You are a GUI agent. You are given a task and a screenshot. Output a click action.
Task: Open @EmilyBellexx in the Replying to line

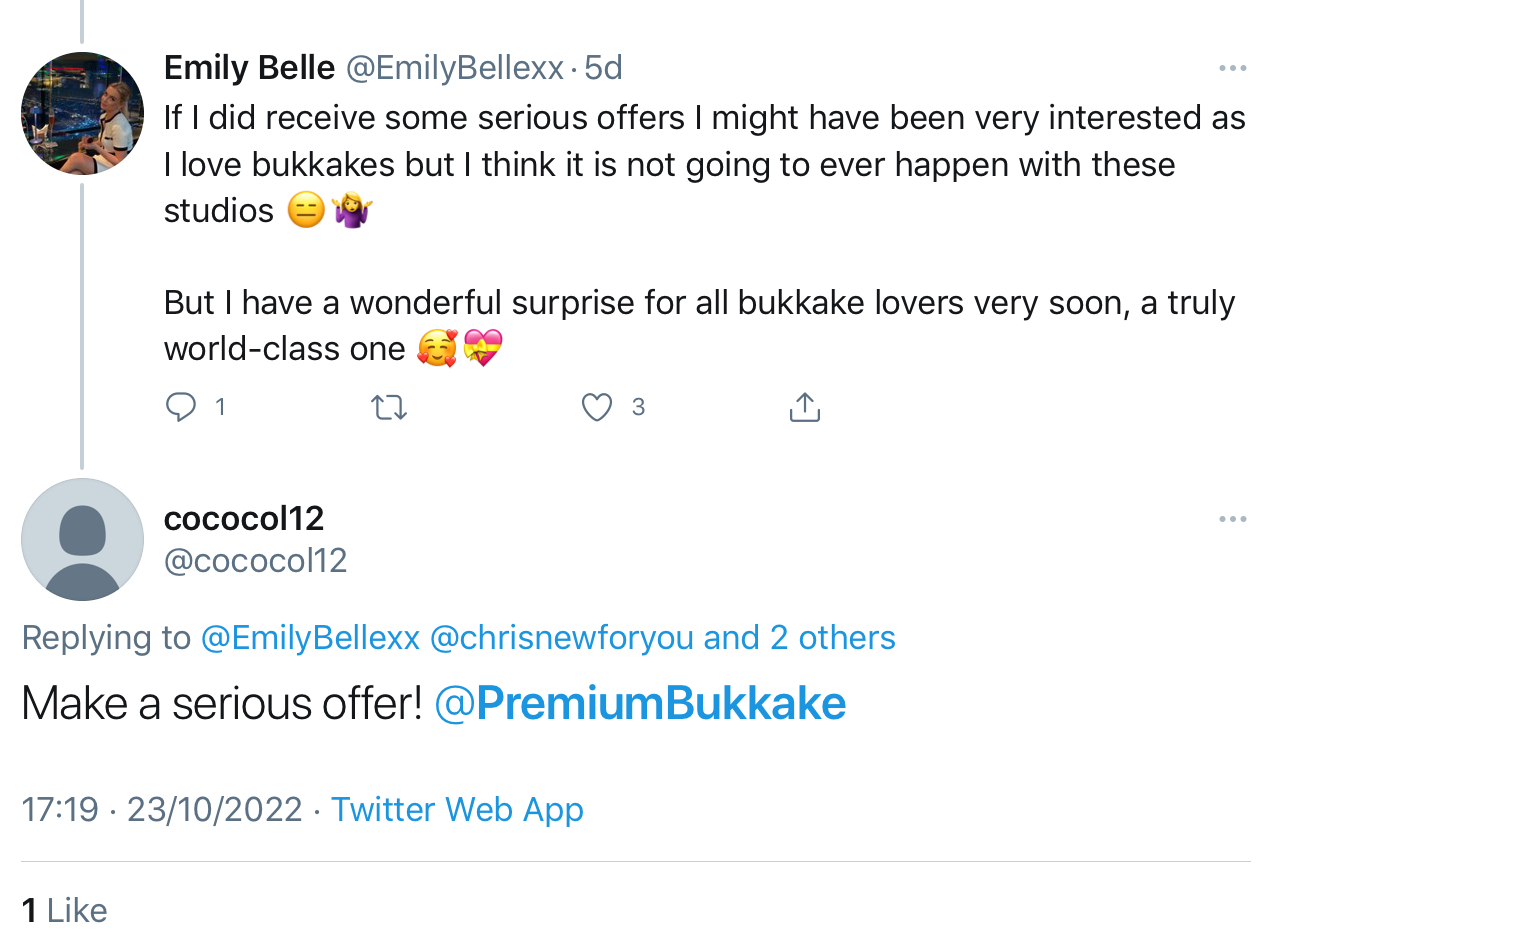point(310,638)
